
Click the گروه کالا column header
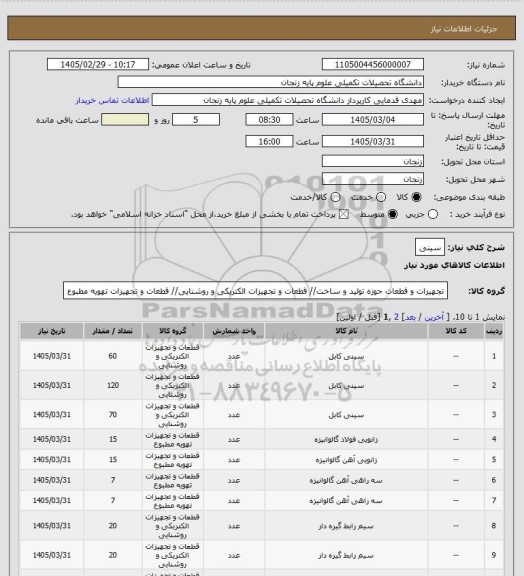[172, 331]
